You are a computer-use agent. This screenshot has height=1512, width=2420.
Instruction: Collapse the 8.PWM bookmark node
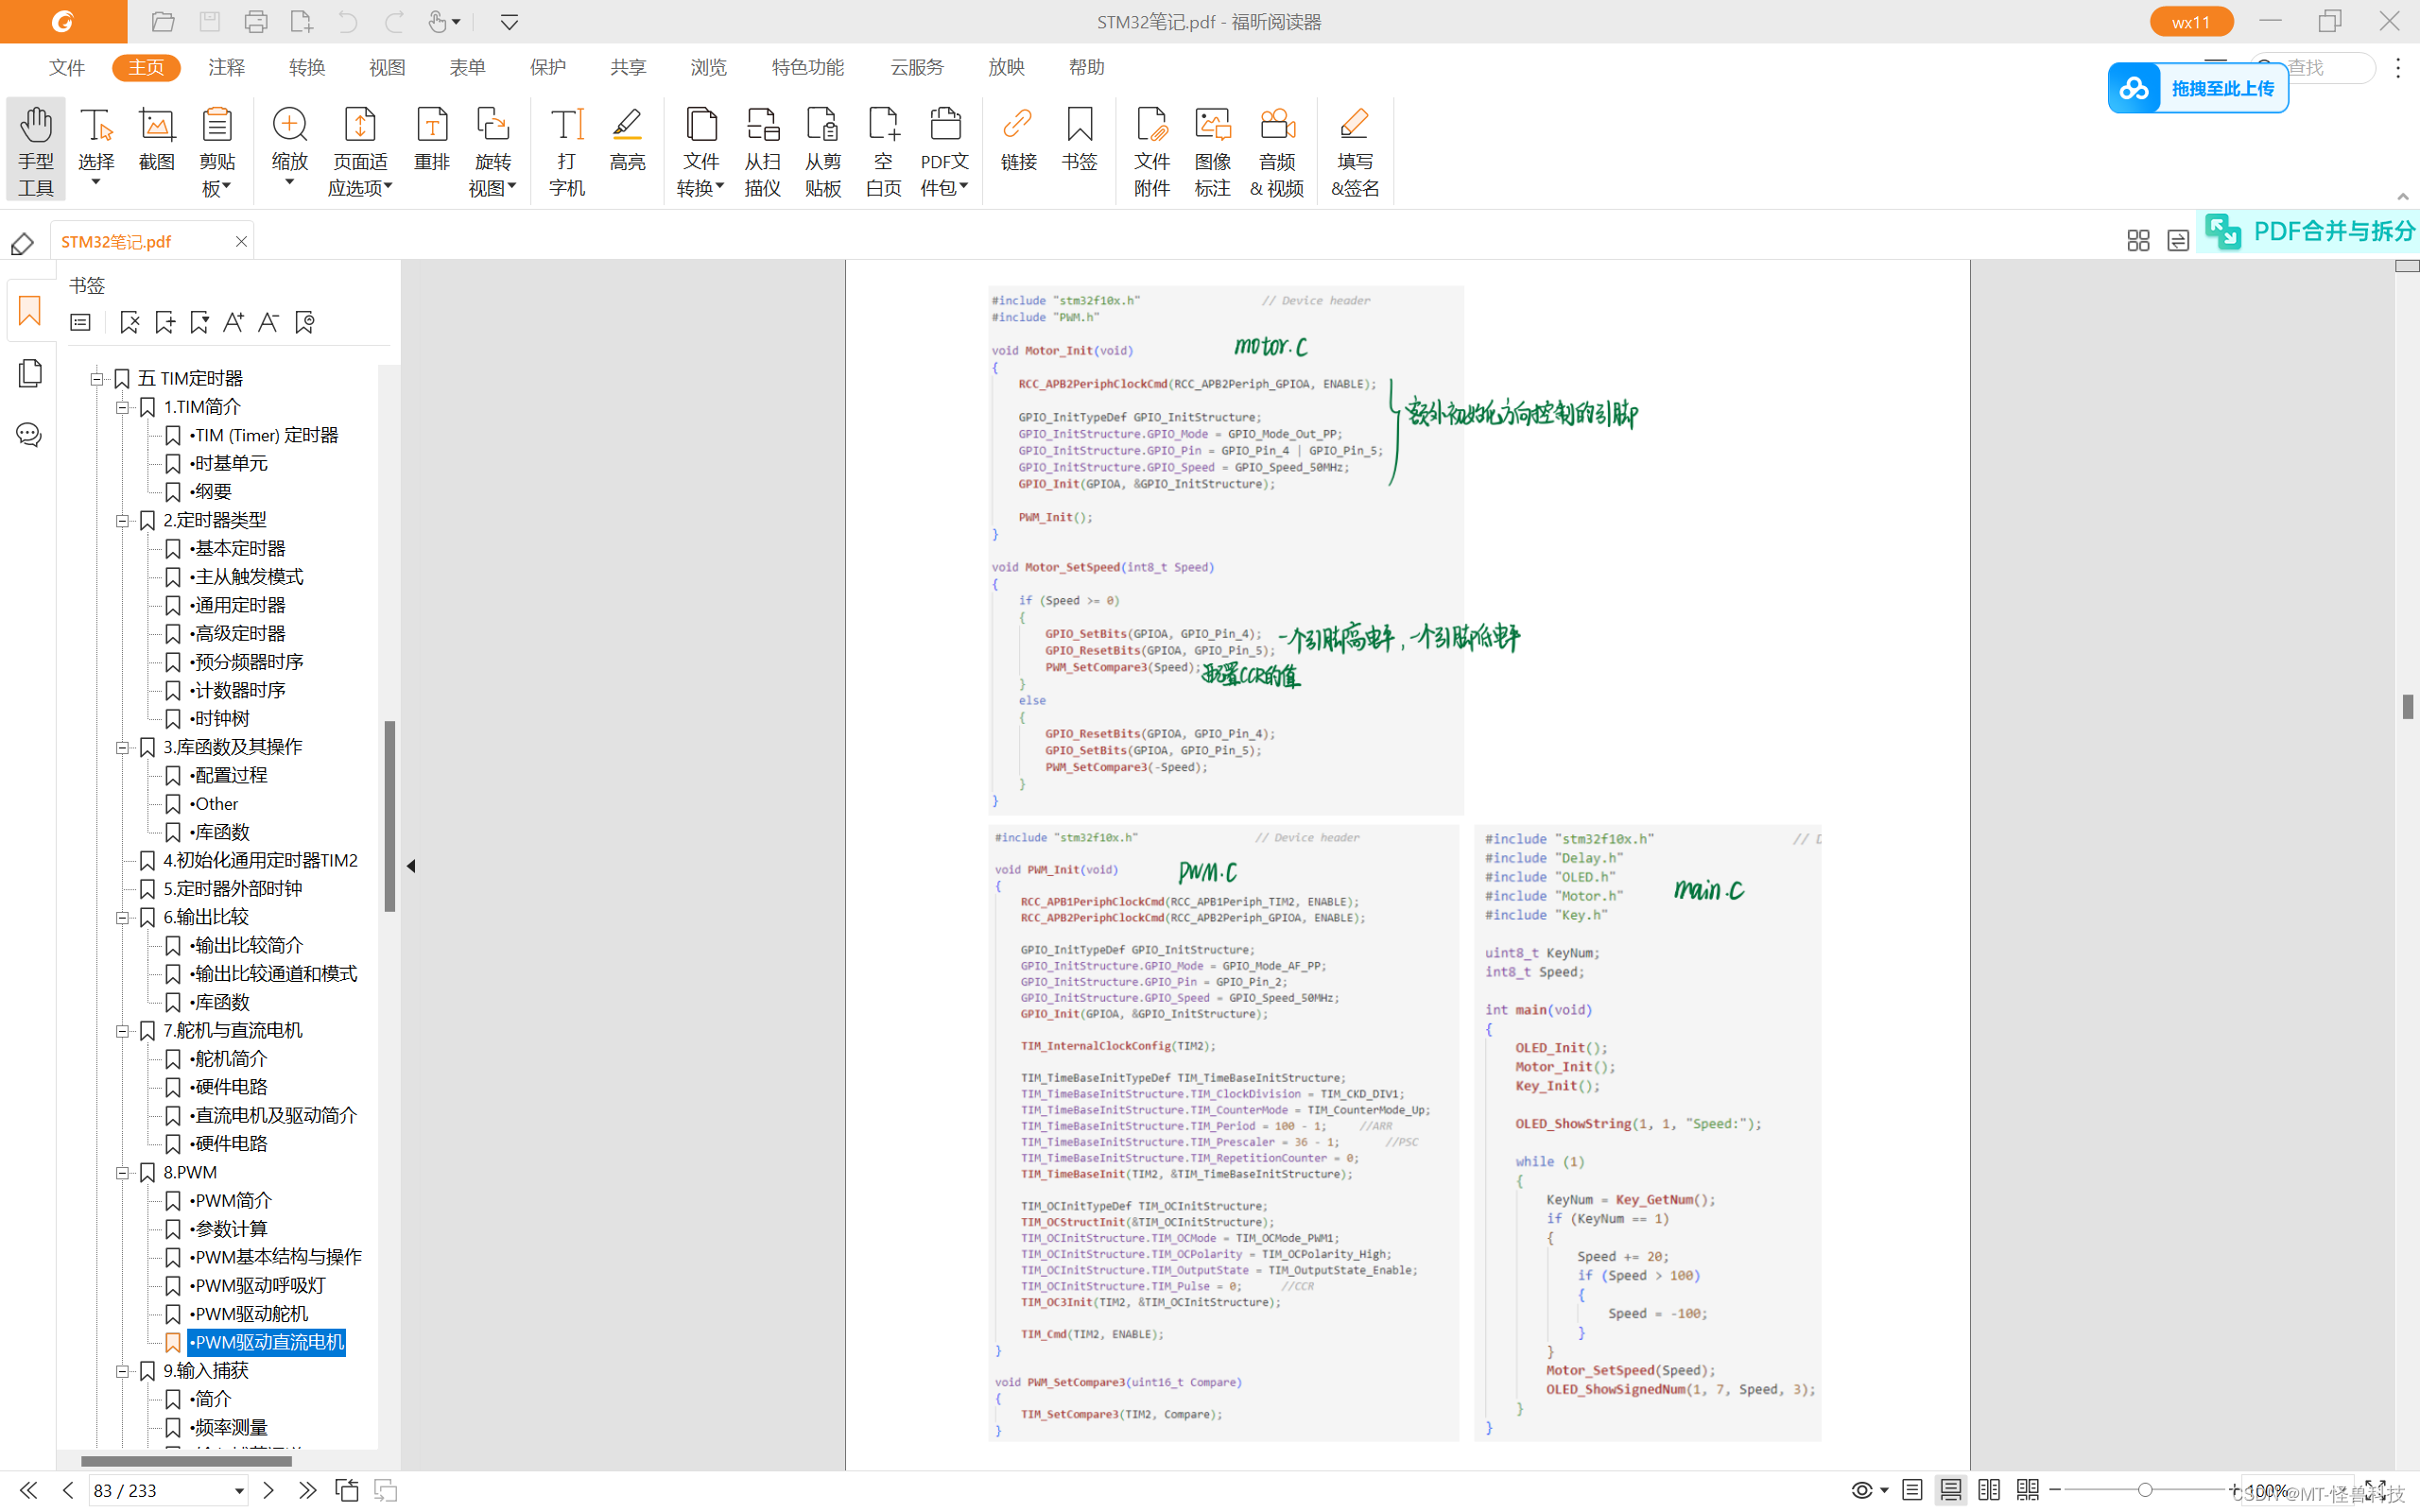[x=122, y=1172]
